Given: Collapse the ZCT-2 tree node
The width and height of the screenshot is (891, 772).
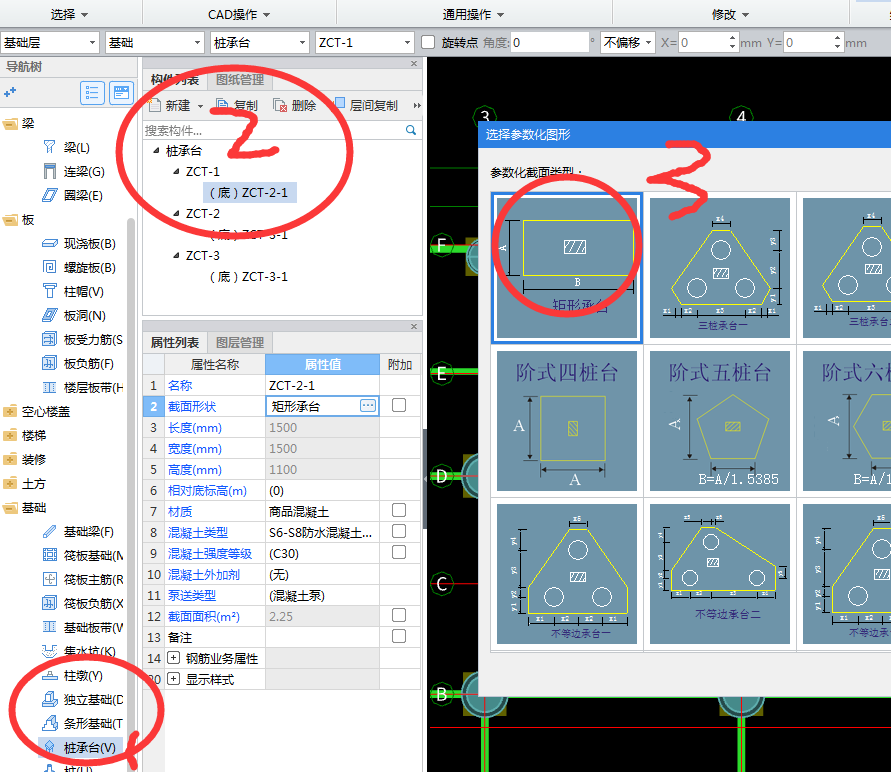Looking at the screenshot, I should tap(176, 214).
